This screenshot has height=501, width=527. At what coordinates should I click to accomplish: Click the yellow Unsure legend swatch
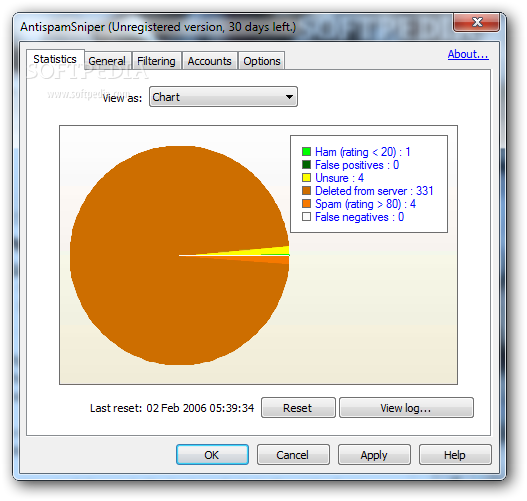pos(306,177)
